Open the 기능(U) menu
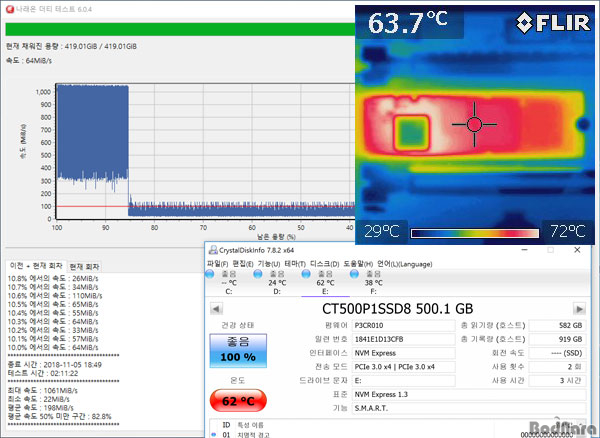This screenshot has height=438, width=600. click(x=269, y=264)
